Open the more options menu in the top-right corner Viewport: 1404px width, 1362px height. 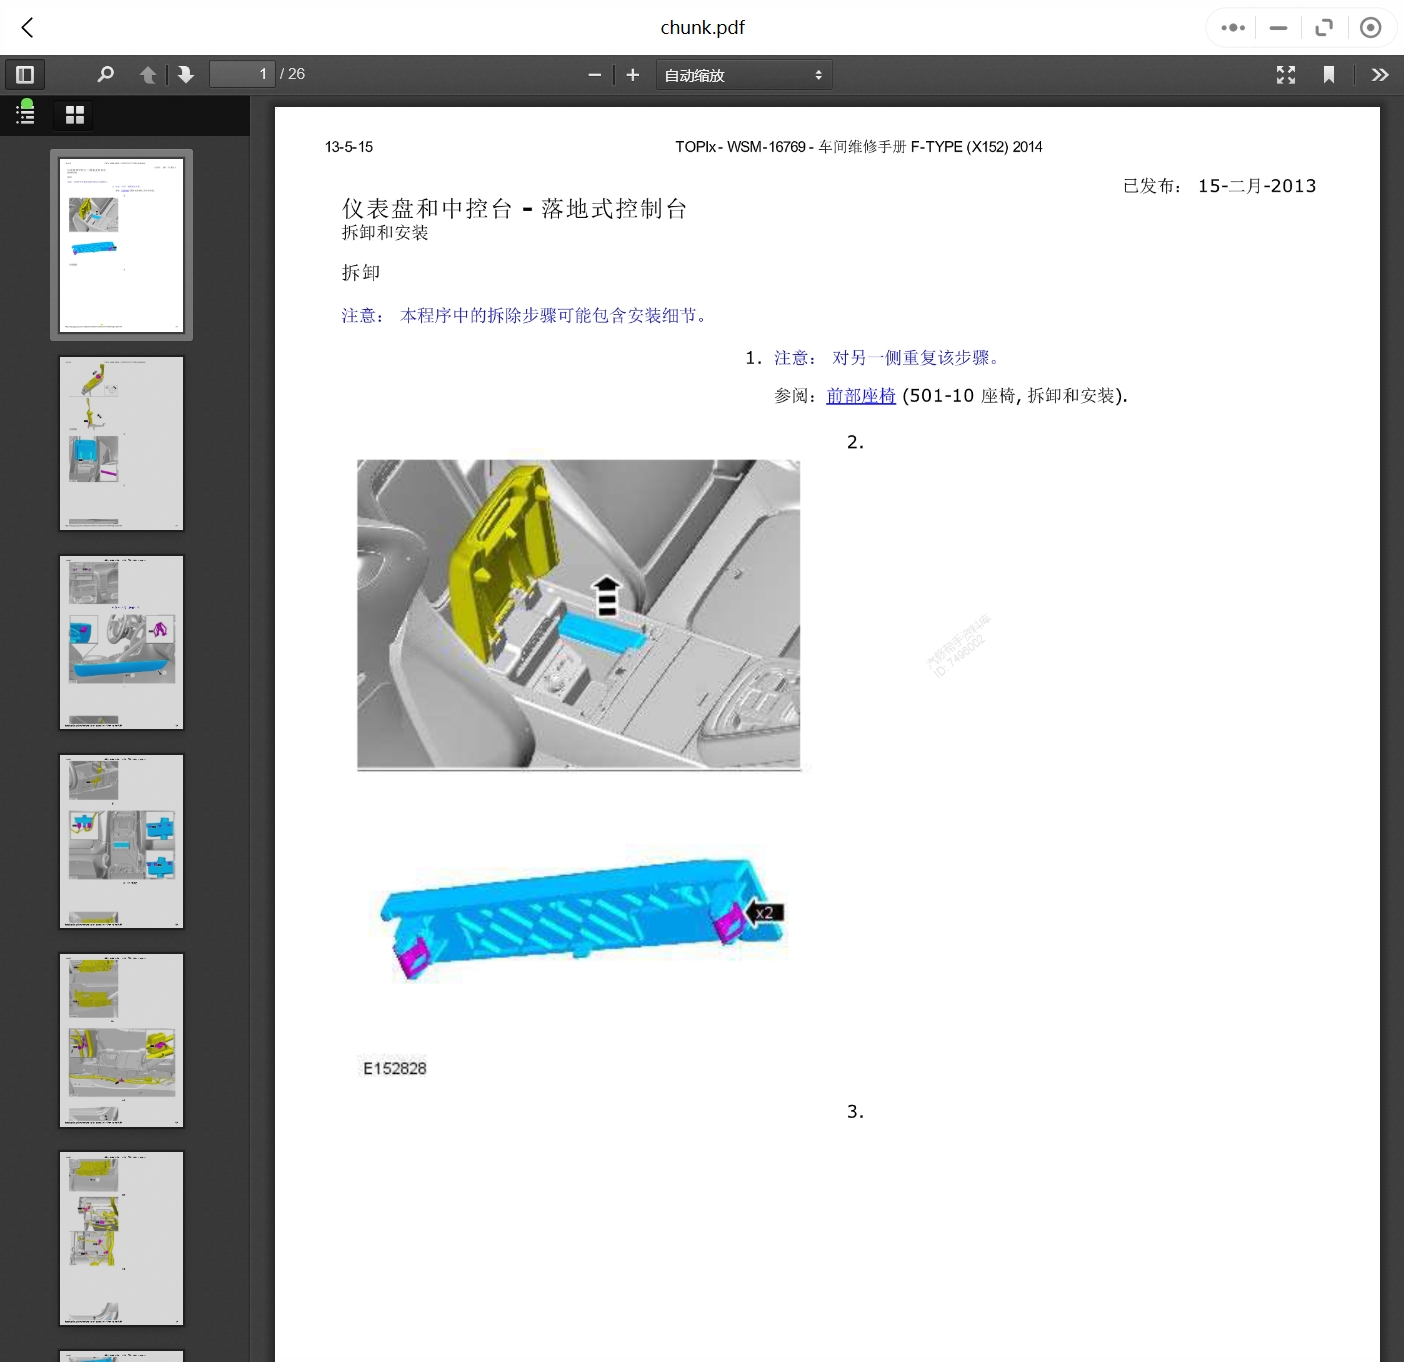pos(1231,27)
